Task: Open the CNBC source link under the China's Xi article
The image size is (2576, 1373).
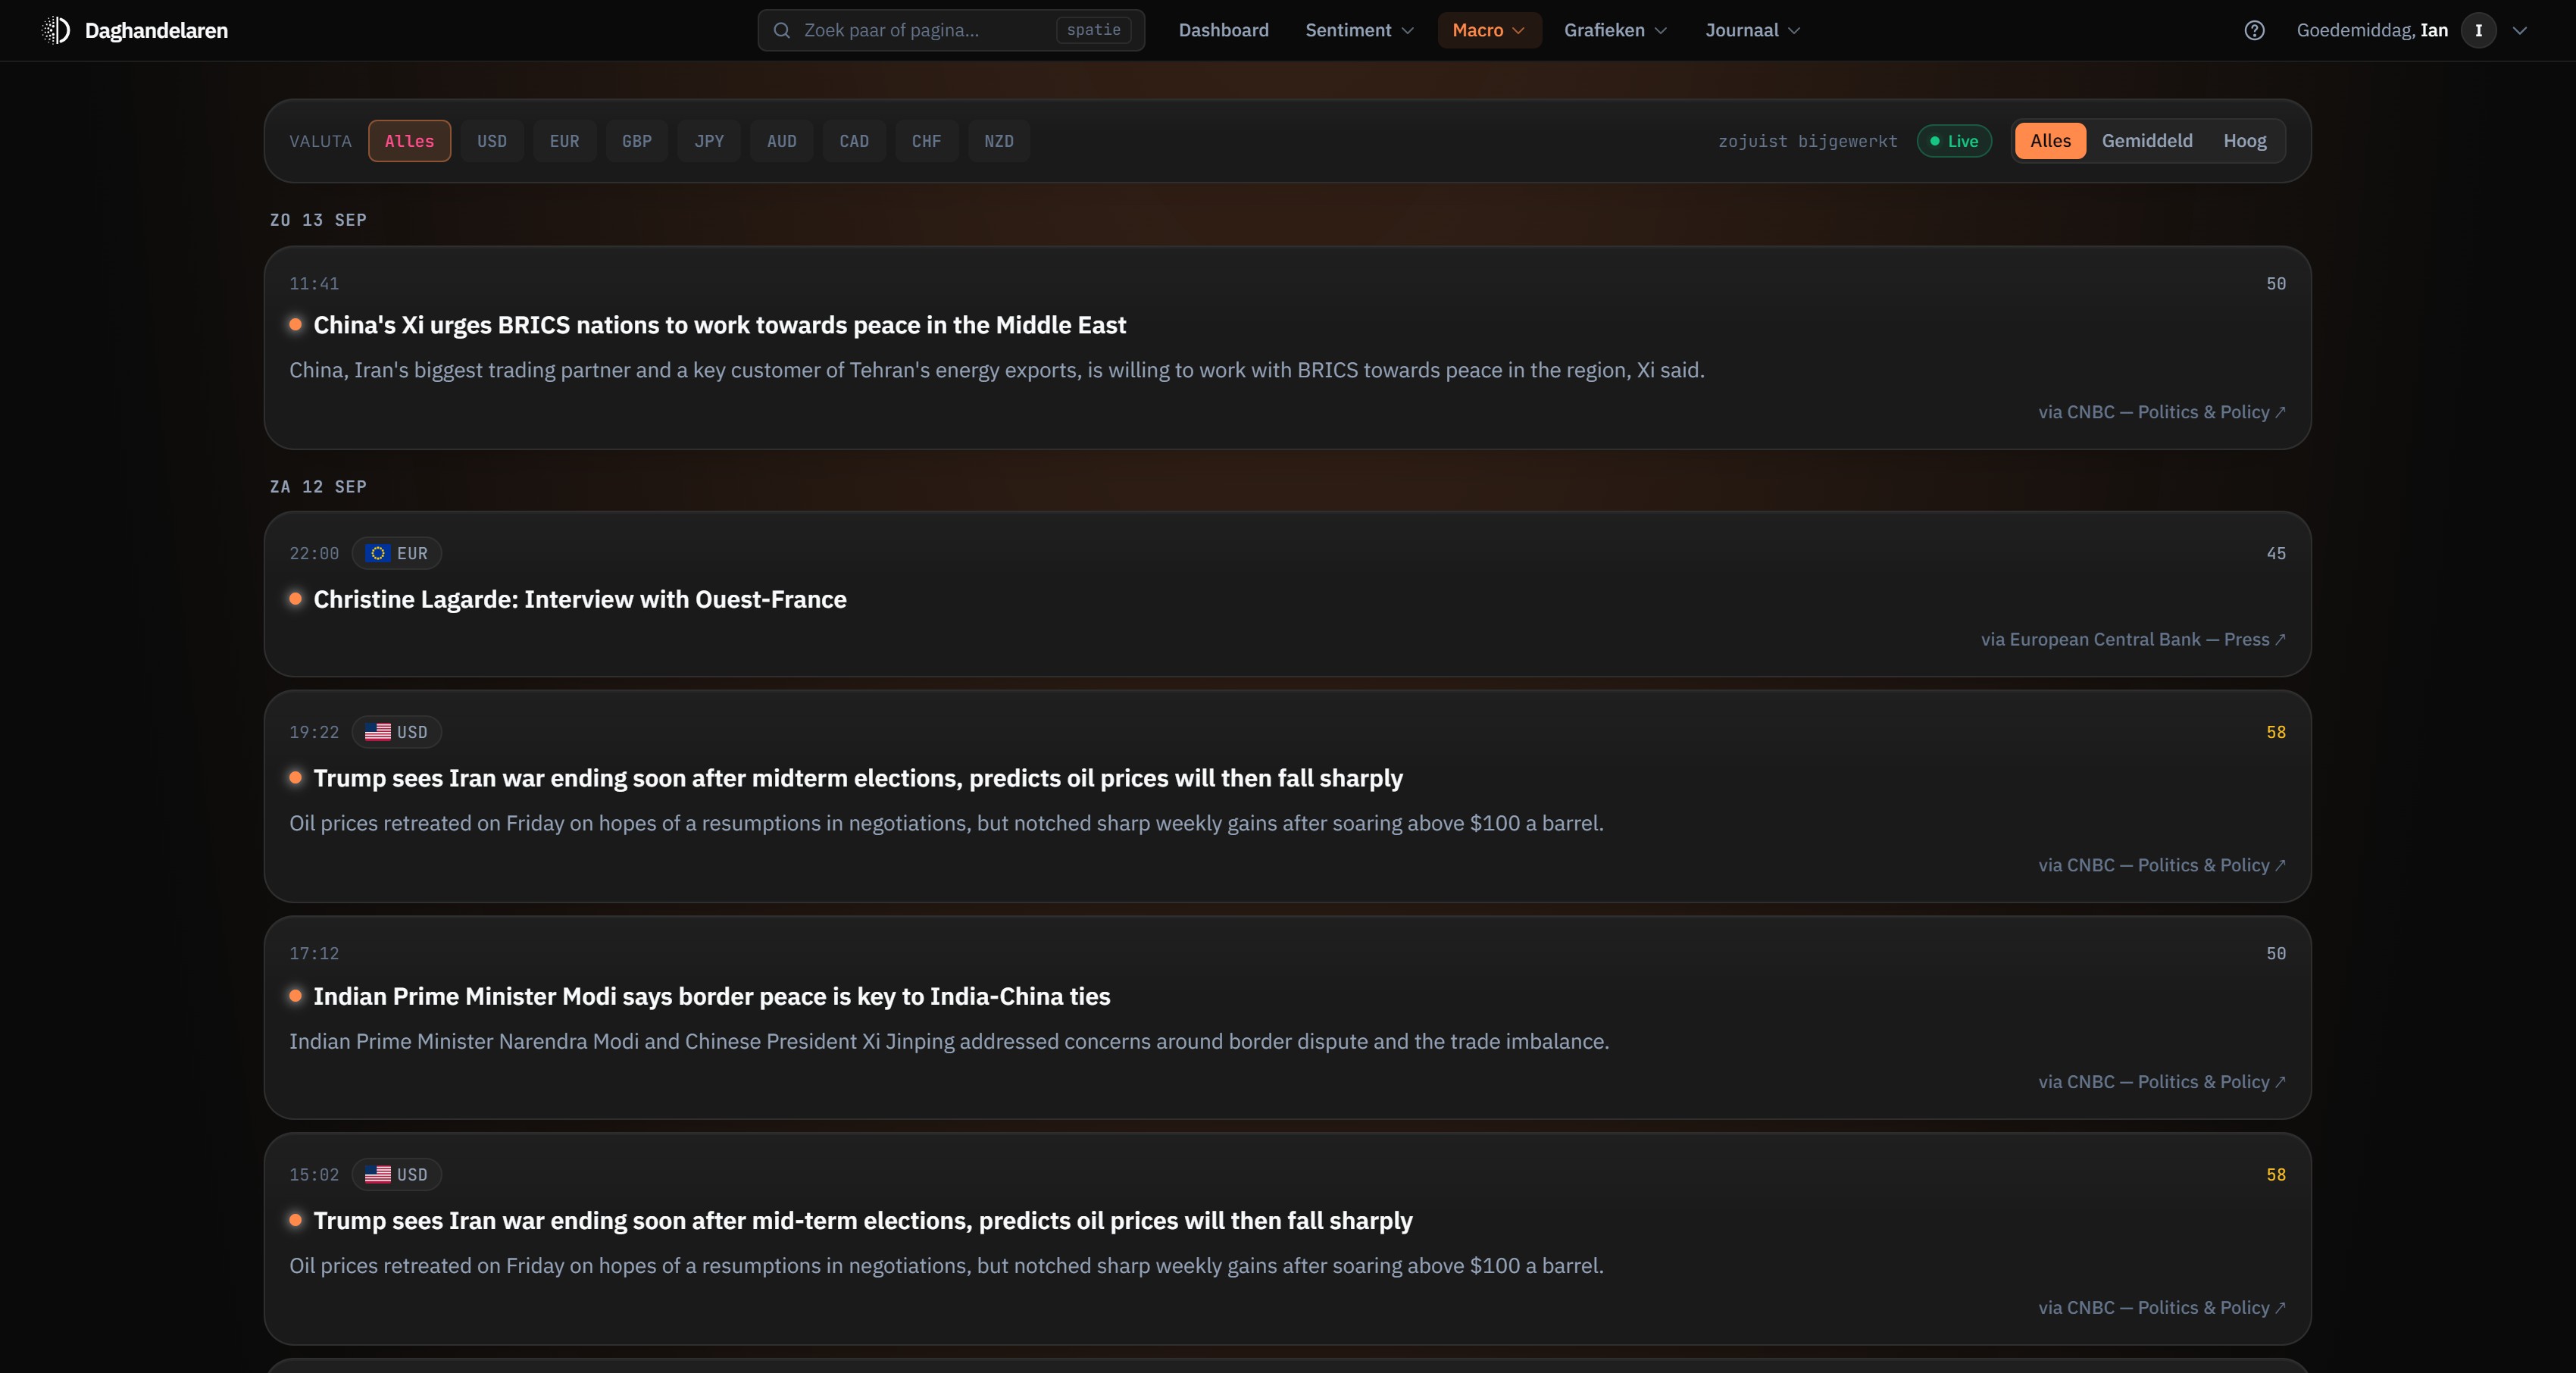Action: (x=2162, y=412)
